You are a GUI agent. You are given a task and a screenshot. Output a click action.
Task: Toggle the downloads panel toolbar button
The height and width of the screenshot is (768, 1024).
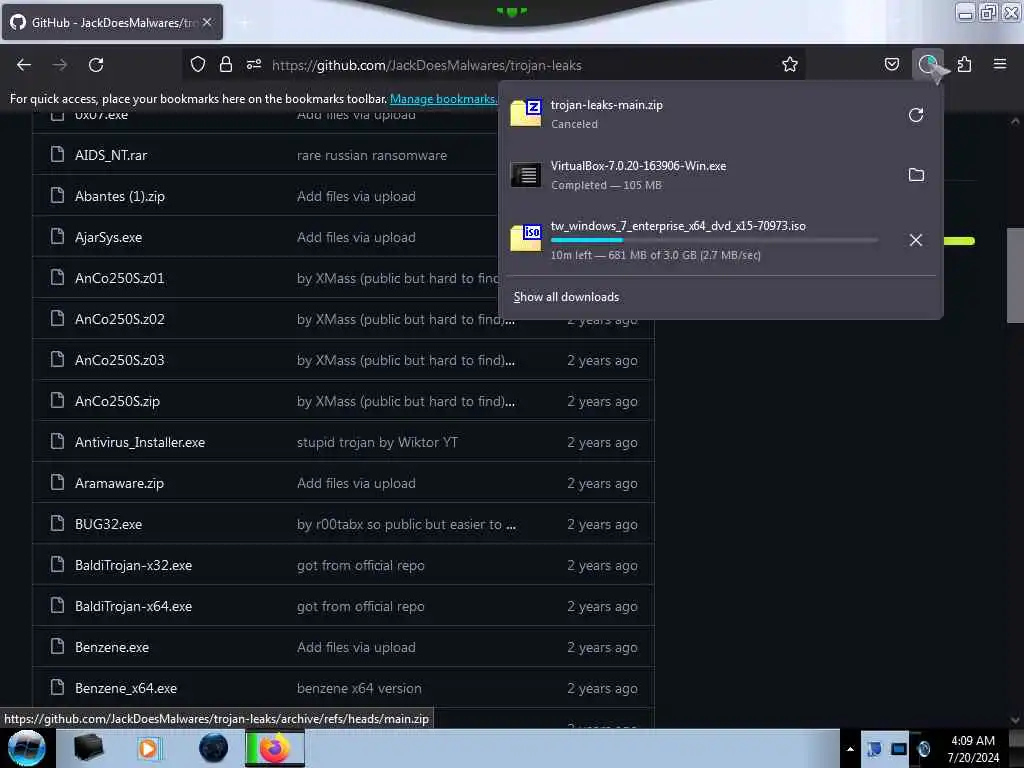[928, 64]
